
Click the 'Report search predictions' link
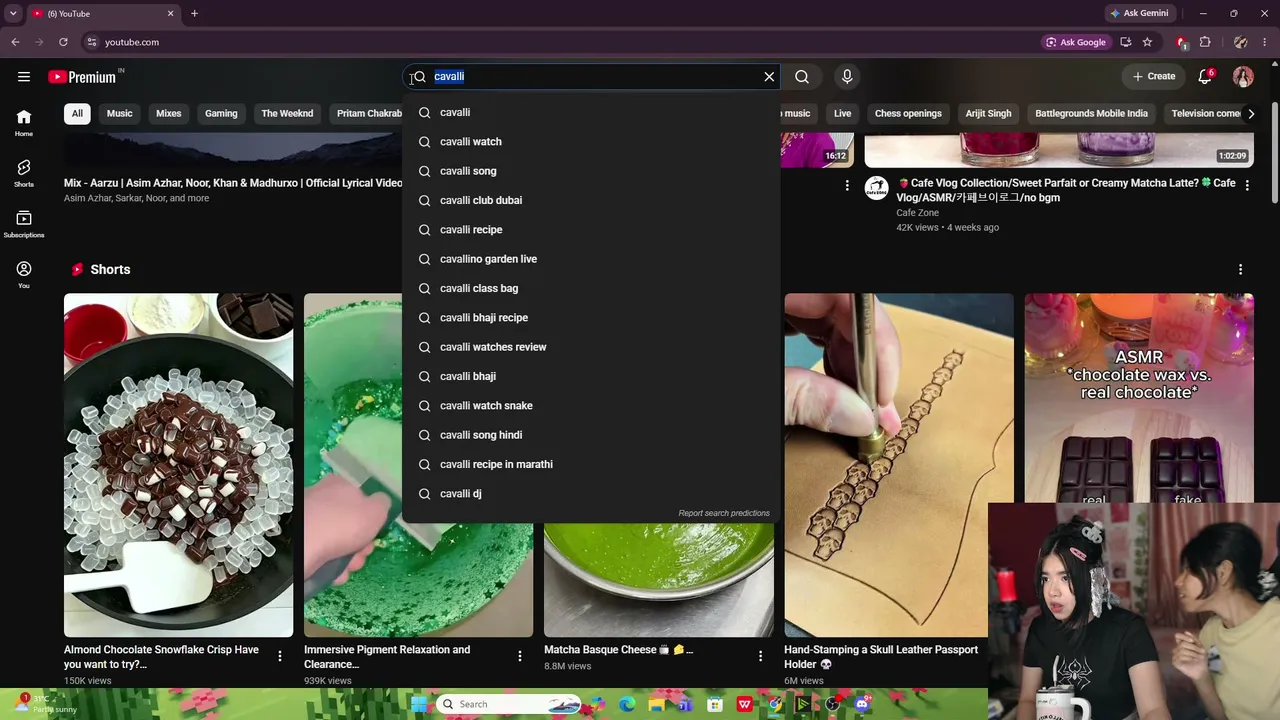point(724,513)
